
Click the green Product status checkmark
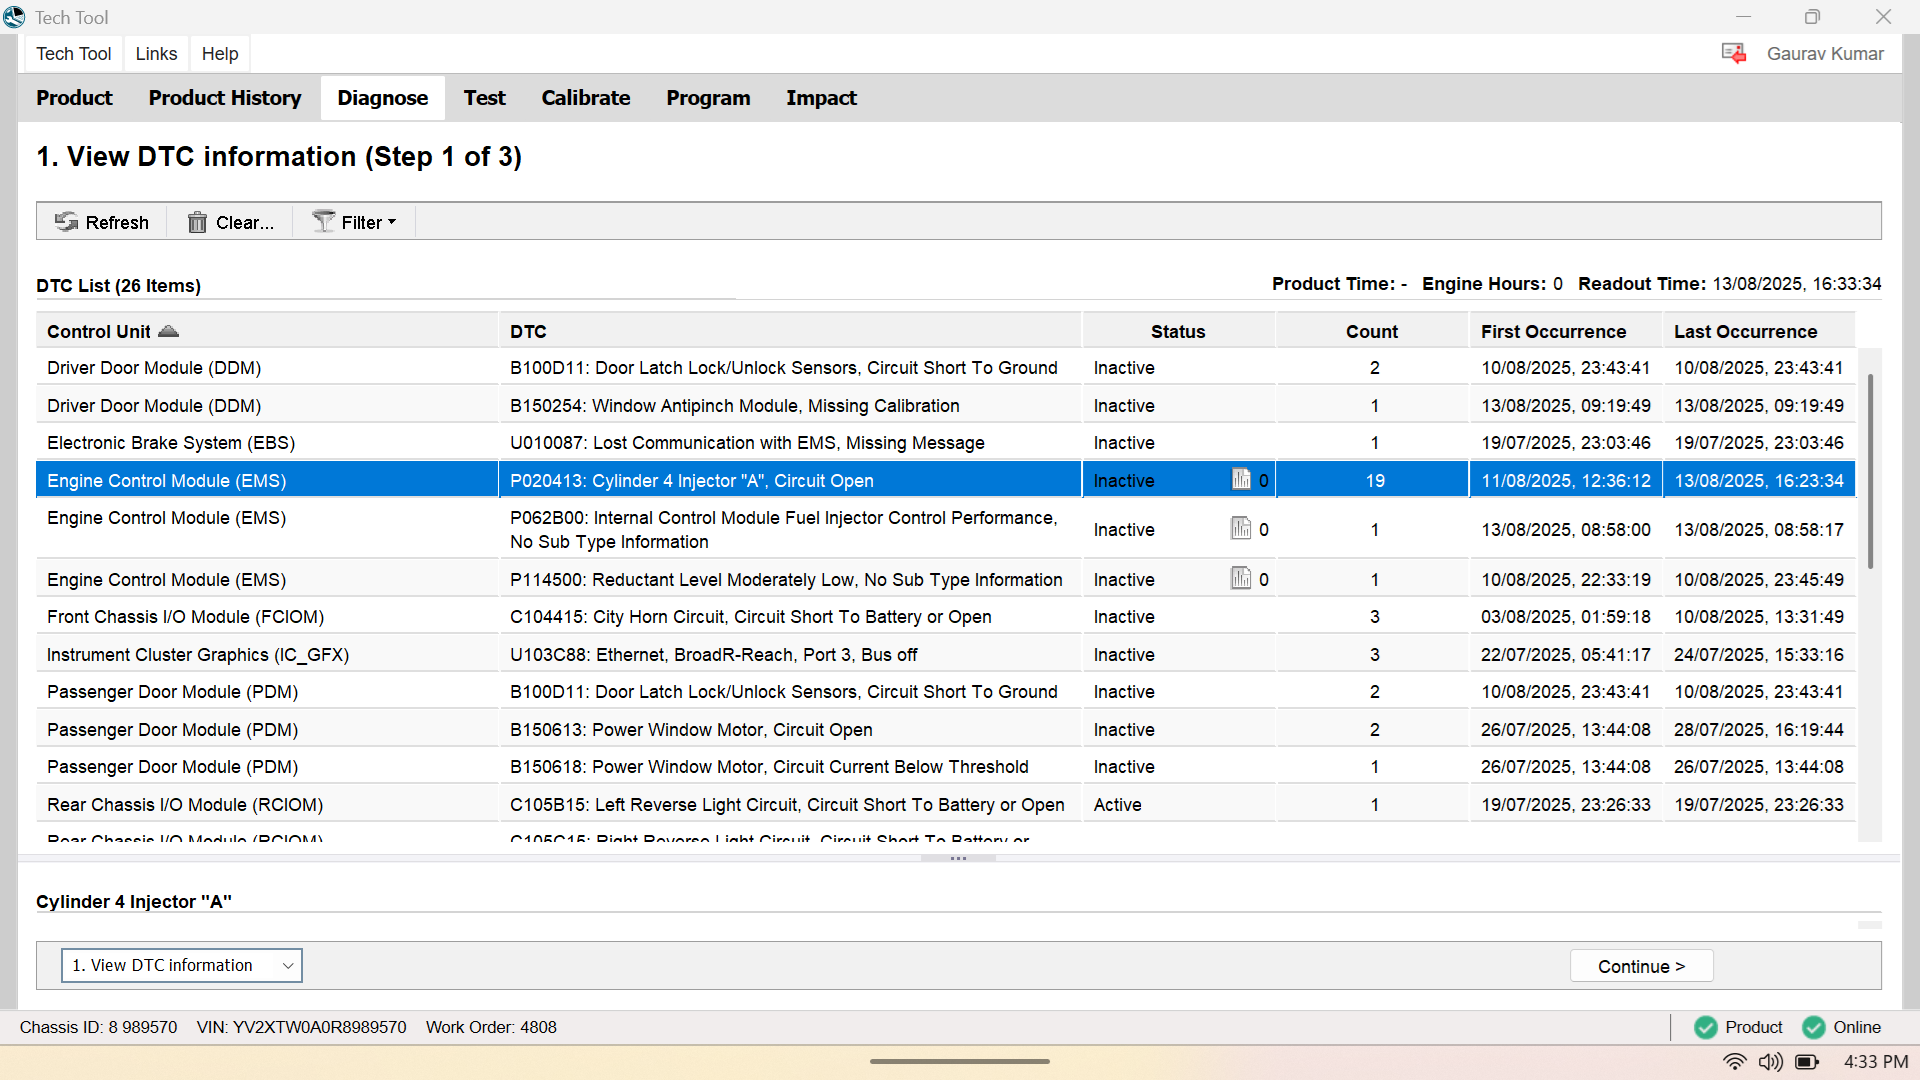click(1706, 1027)
